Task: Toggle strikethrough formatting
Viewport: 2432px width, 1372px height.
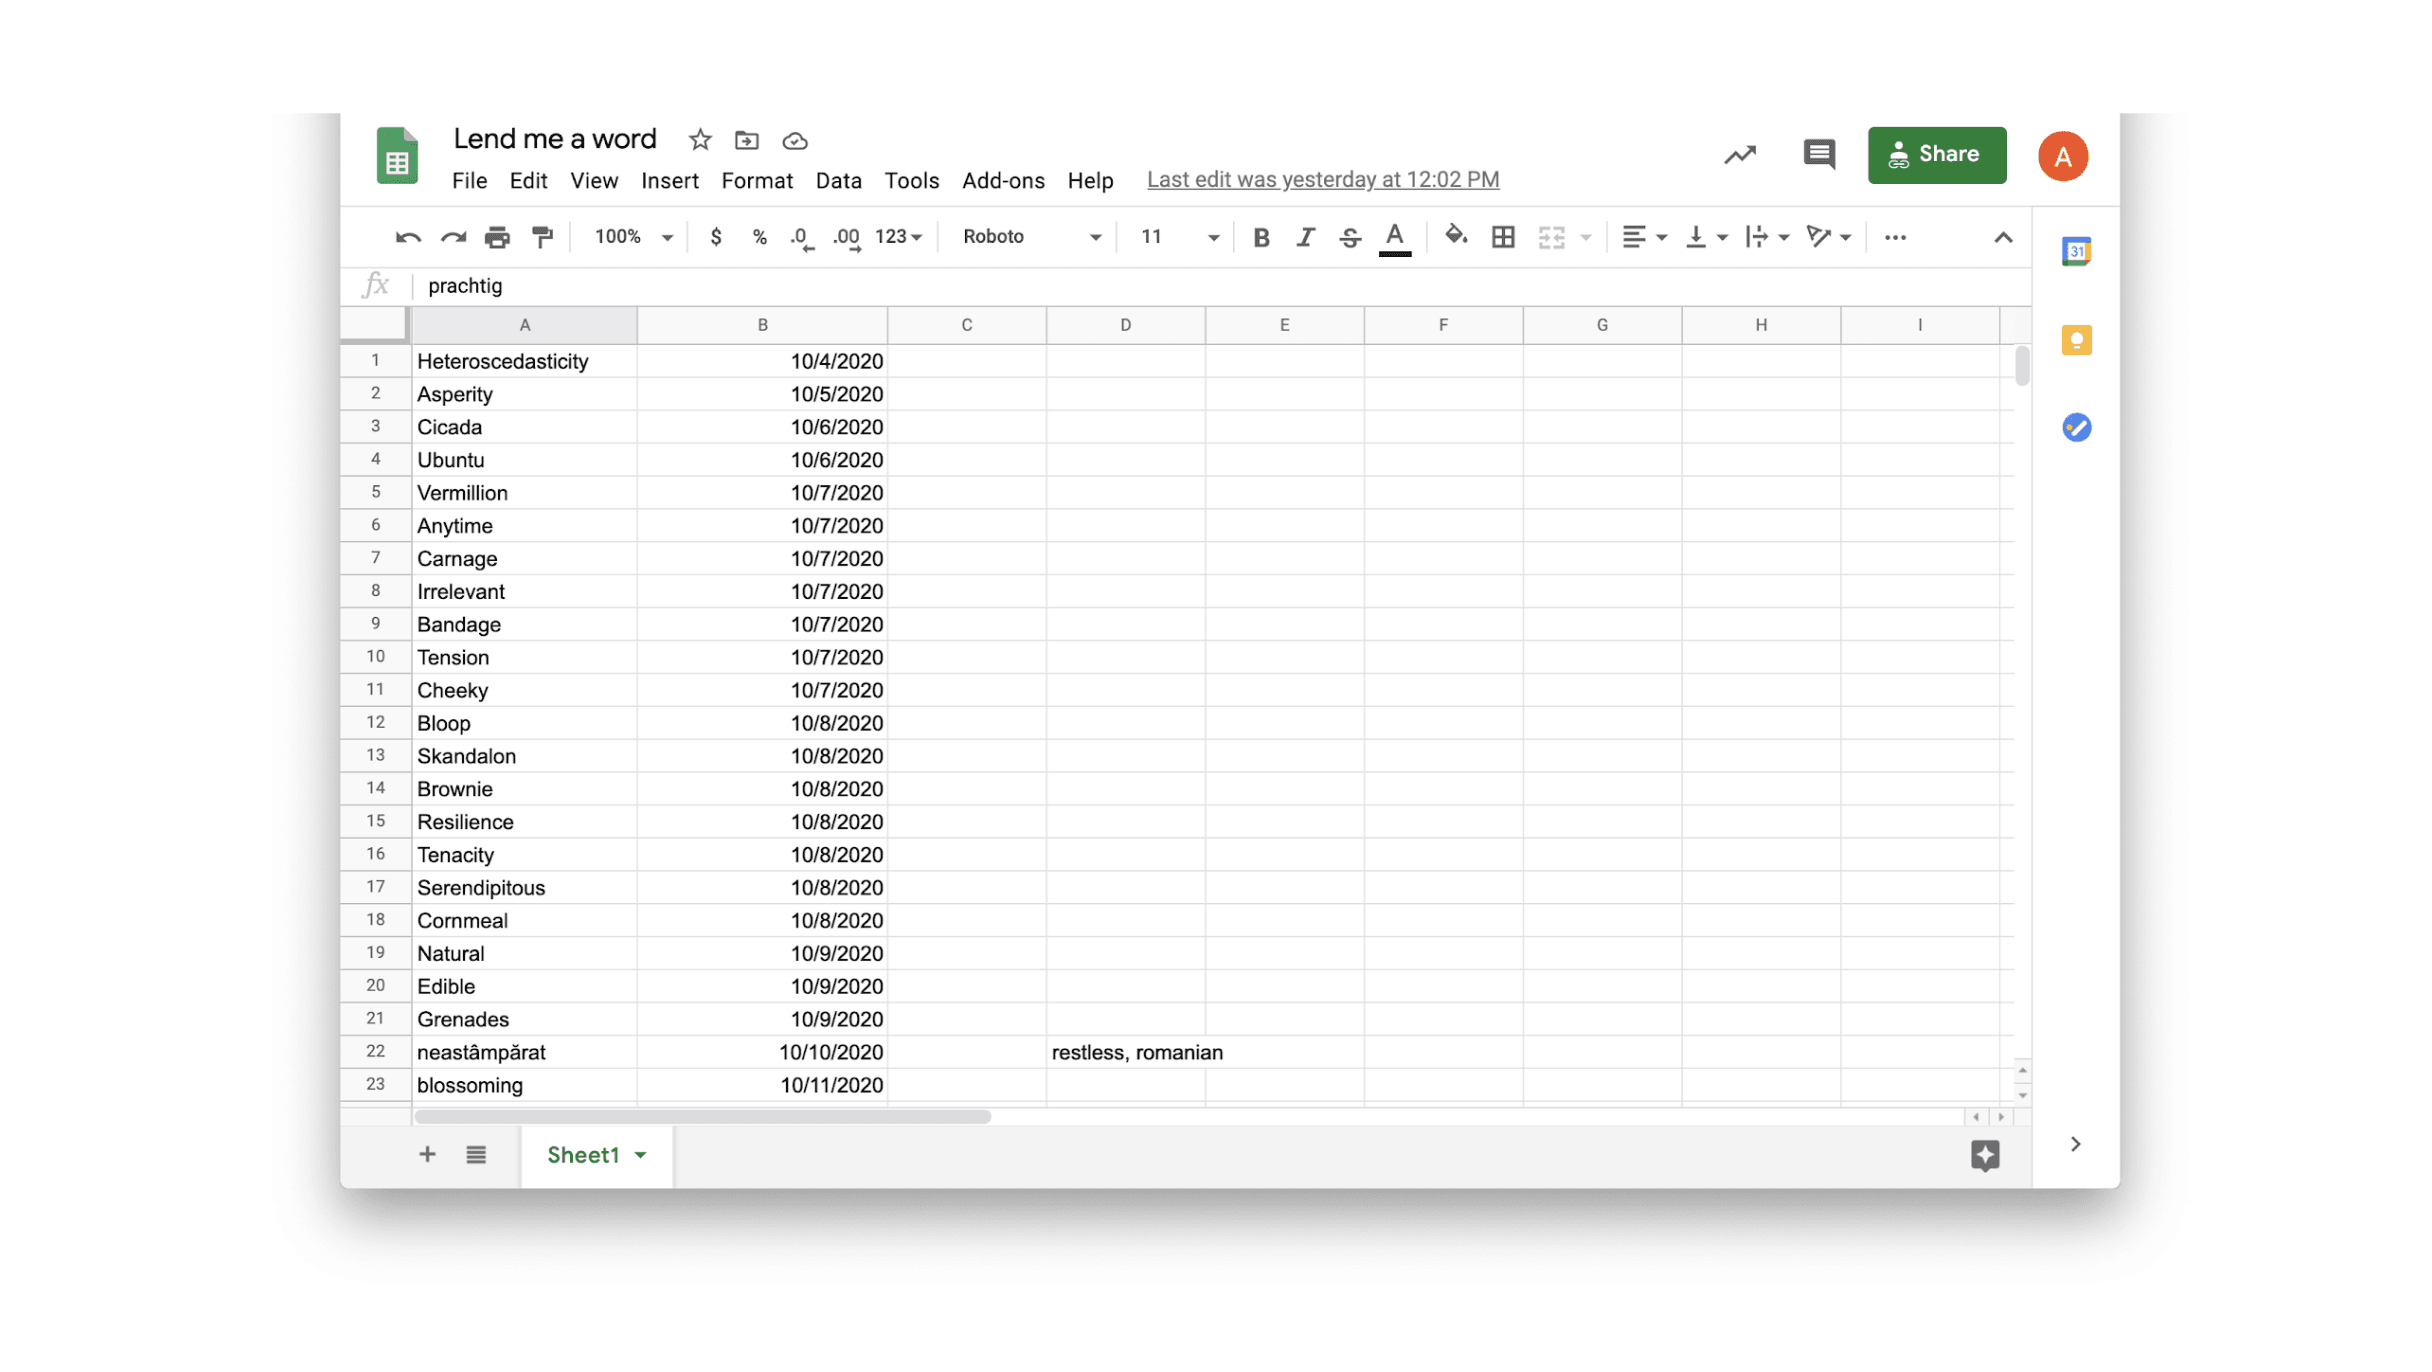Action: [x=1350, y=237]
